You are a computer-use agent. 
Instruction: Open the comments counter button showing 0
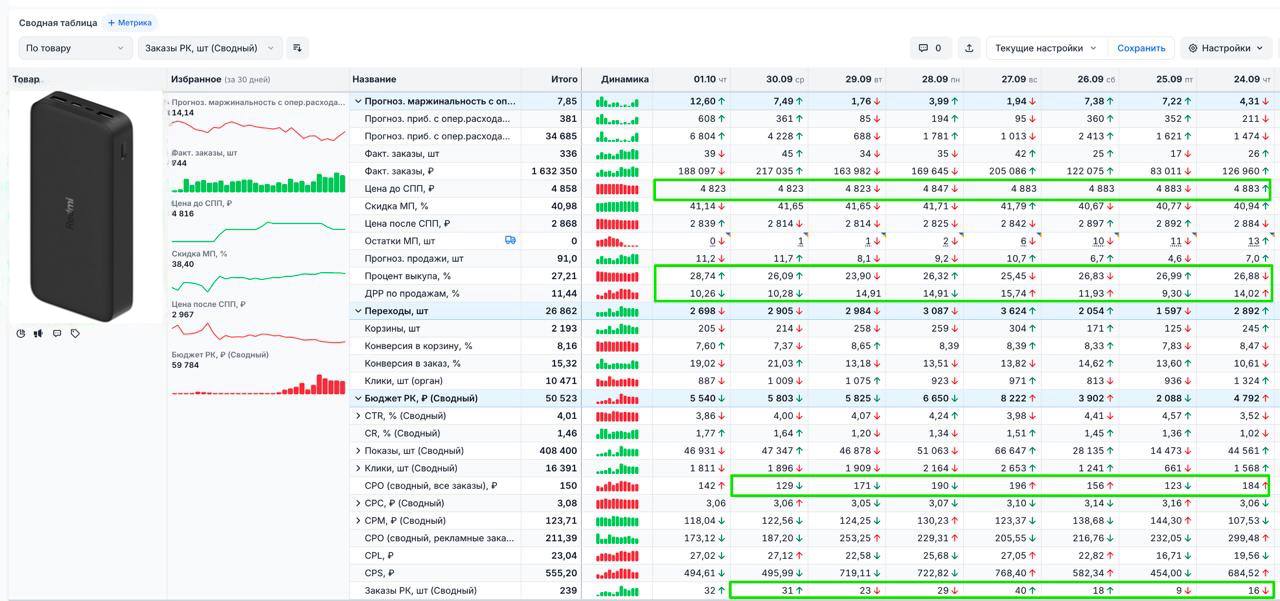pyautogui.click(x=930, y=48)
